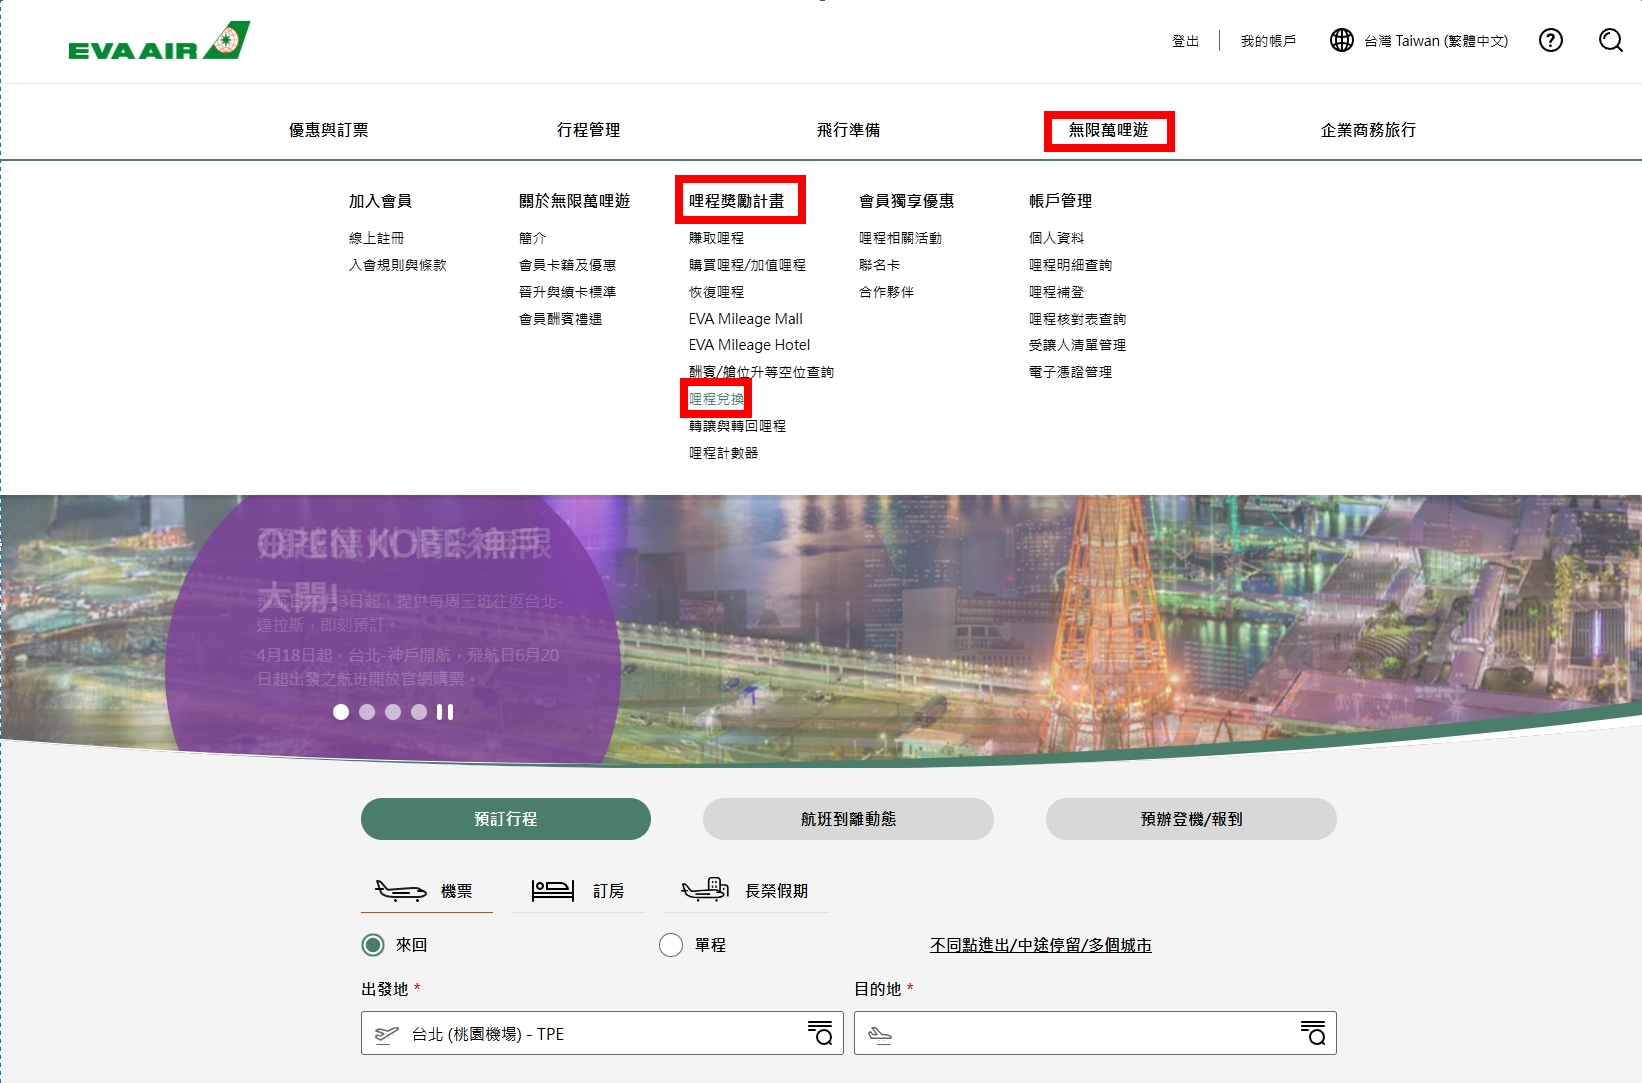The width and height of the screenshot is (1642, 1083).
Task: Click the takeoff plane icon in departure field
Action: pyautogui.click(x=386, y=1035)
